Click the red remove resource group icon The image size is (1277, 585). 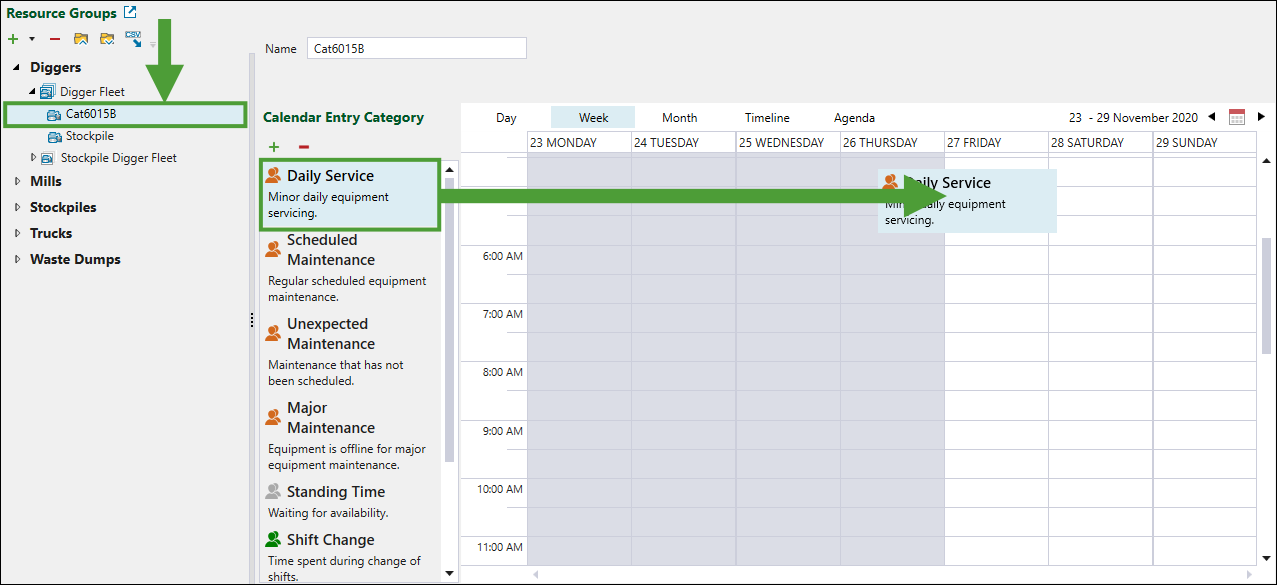(x=55, y=39)
